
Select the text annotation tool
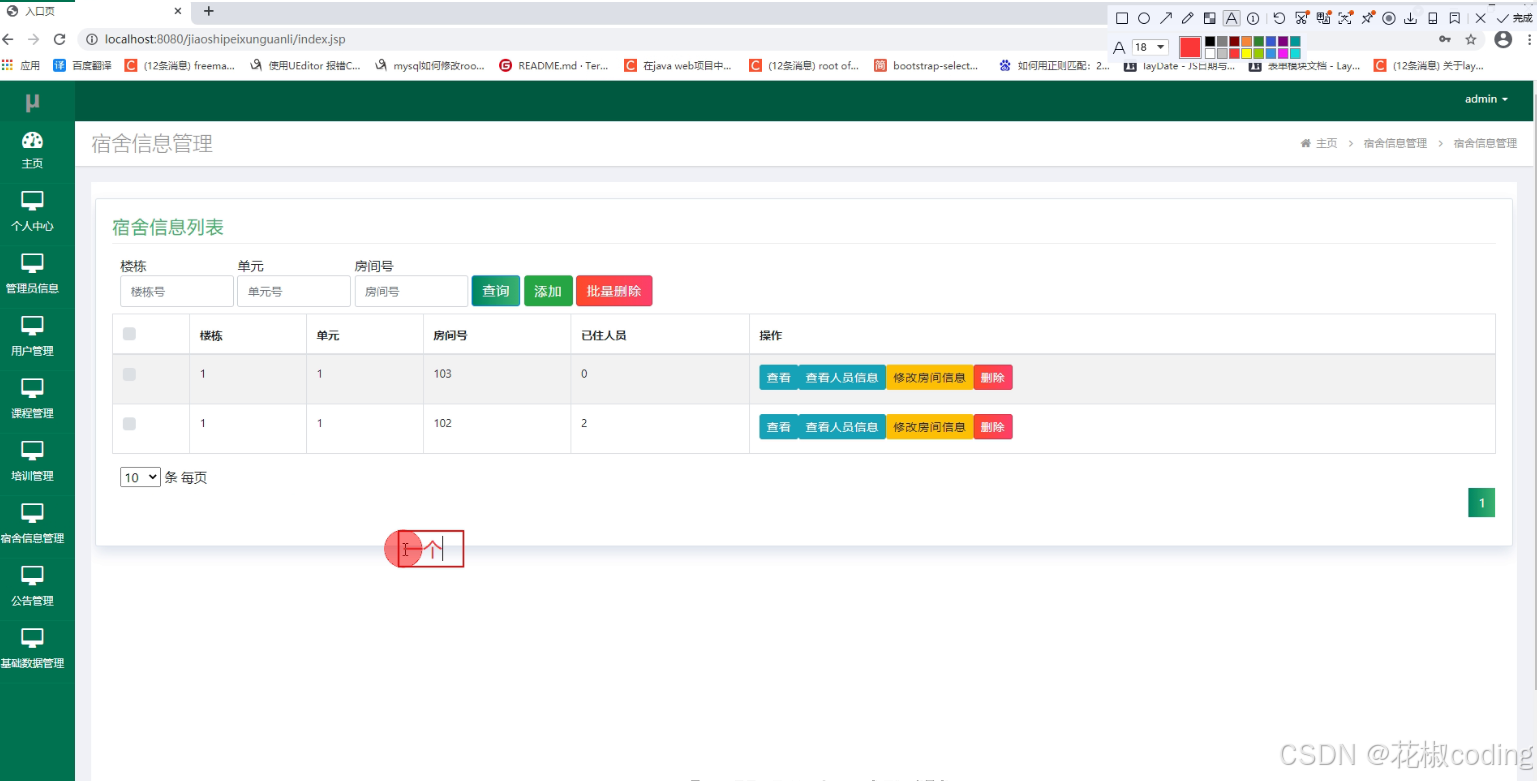coord(1232,18)
